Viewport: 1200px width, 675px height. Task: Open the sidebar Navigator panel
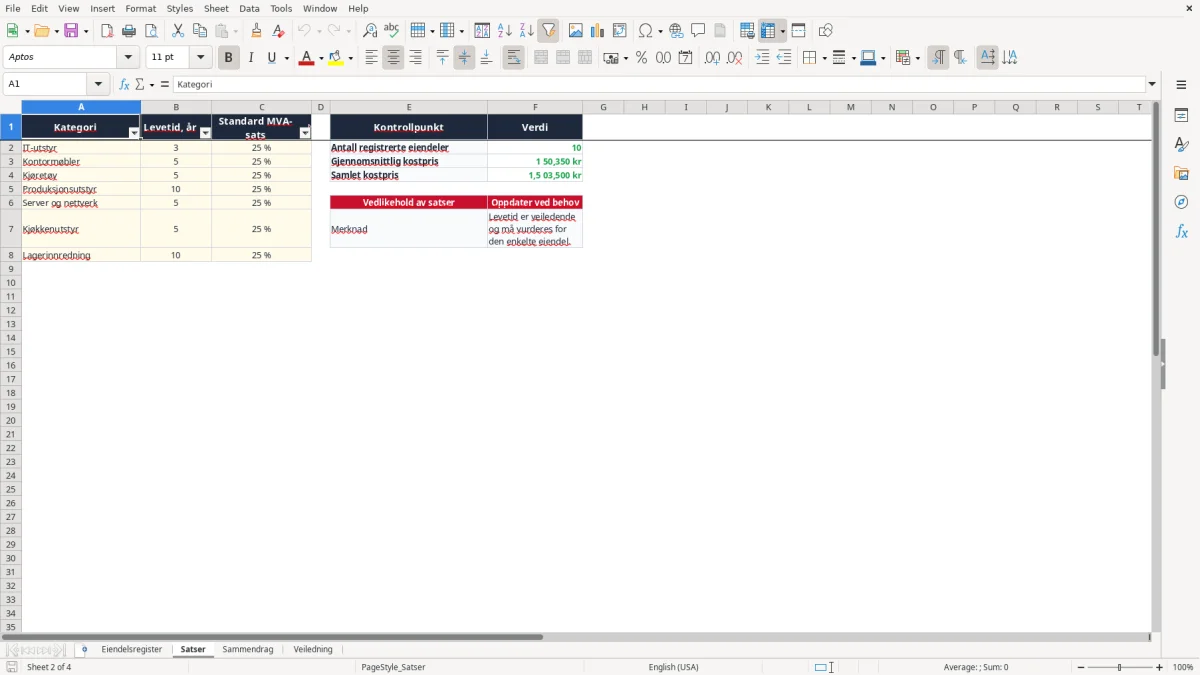tap(1181, 202)
